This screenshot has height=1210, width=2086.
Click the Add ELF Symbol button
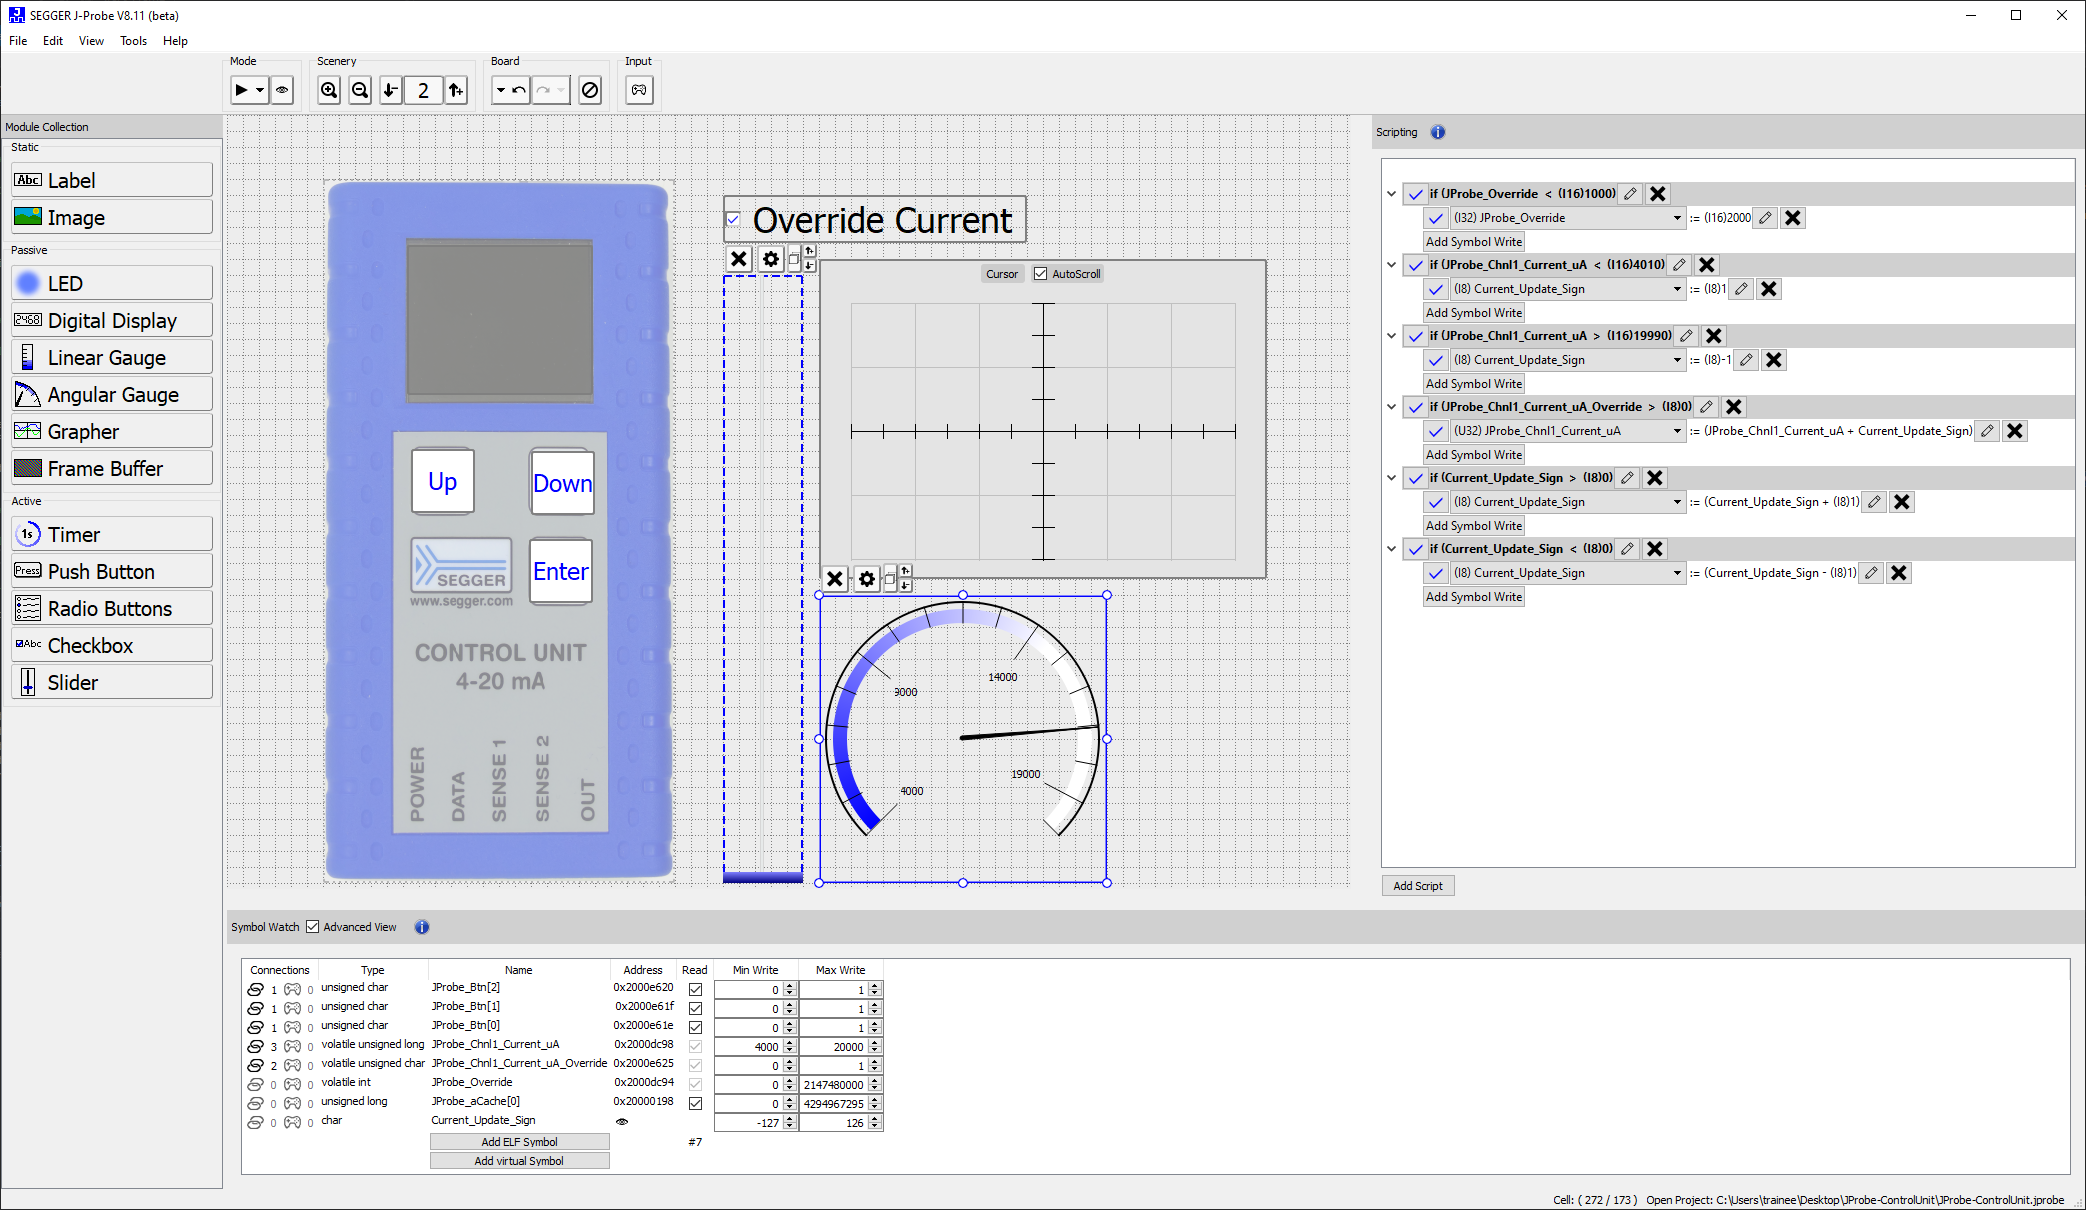pyautogui.click(x=519, y=1142)
